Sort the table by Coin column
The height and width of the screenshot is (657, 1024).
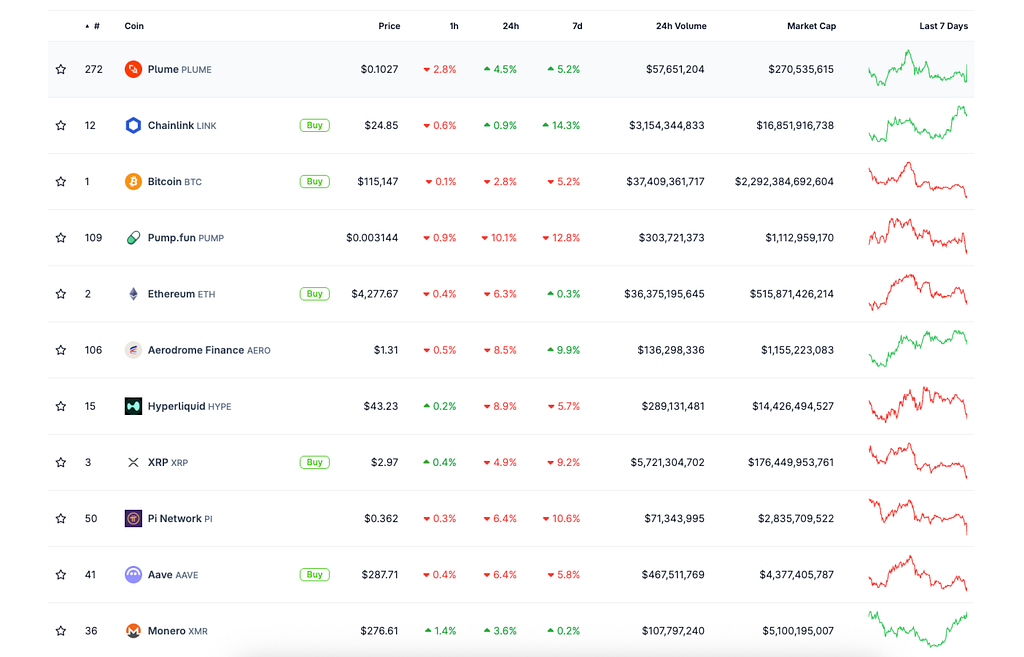[x=134, y=26]
